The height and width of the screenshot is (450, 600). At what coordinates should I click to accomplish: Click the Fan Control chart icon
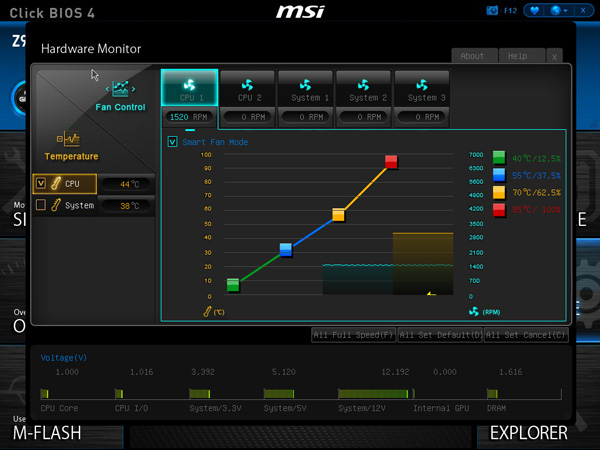pyautogui.click(x=121, y=88)
